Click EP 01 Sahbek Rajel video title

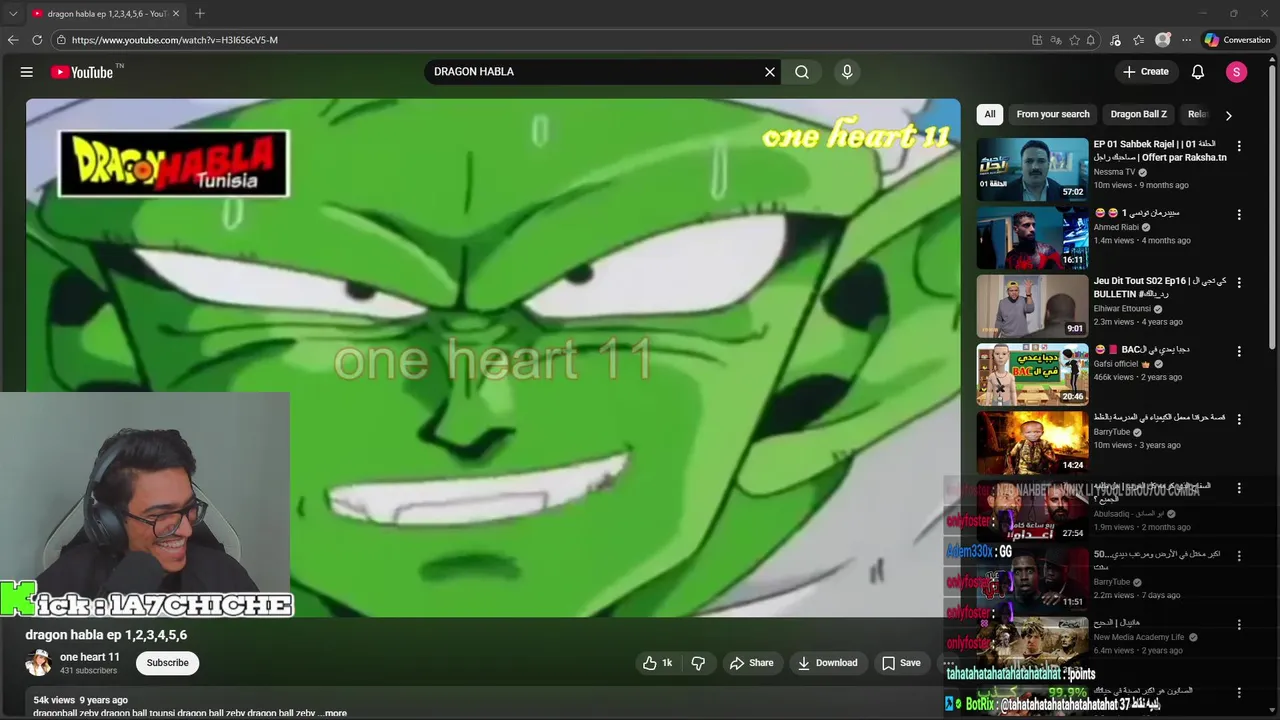tap(1160, 151)
